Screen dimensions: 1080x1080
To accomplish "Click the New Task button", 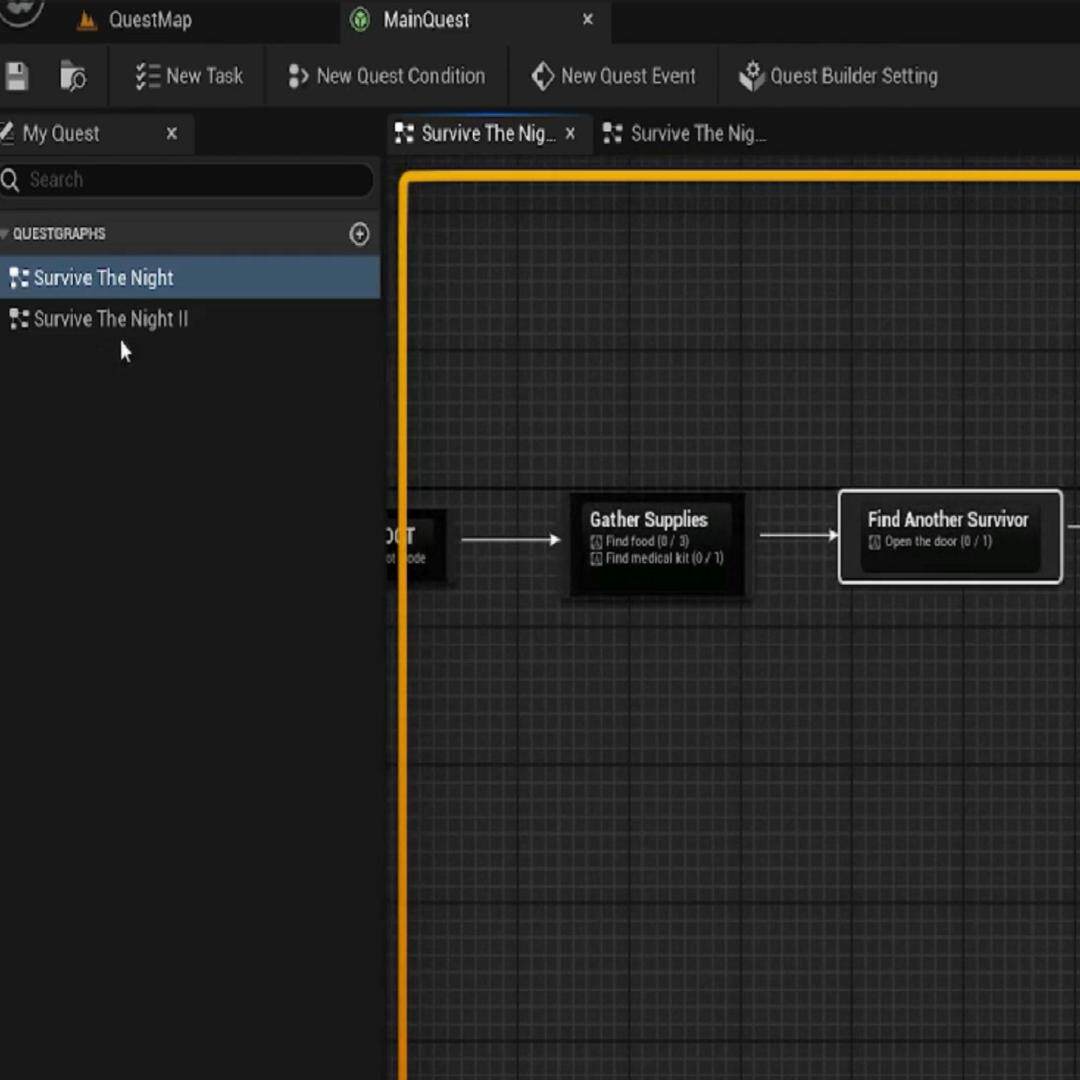I will pyautogui.click(x=189, y=76).
